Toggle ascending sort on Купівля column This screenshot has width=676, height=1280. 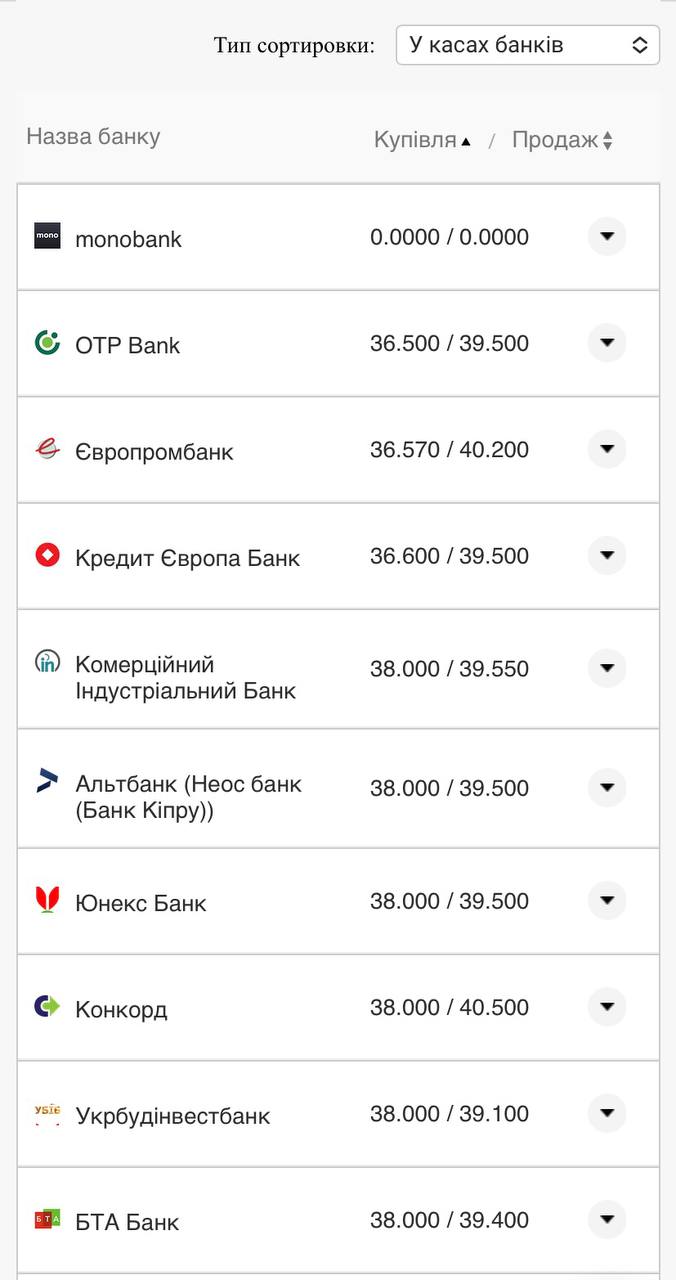420,140
